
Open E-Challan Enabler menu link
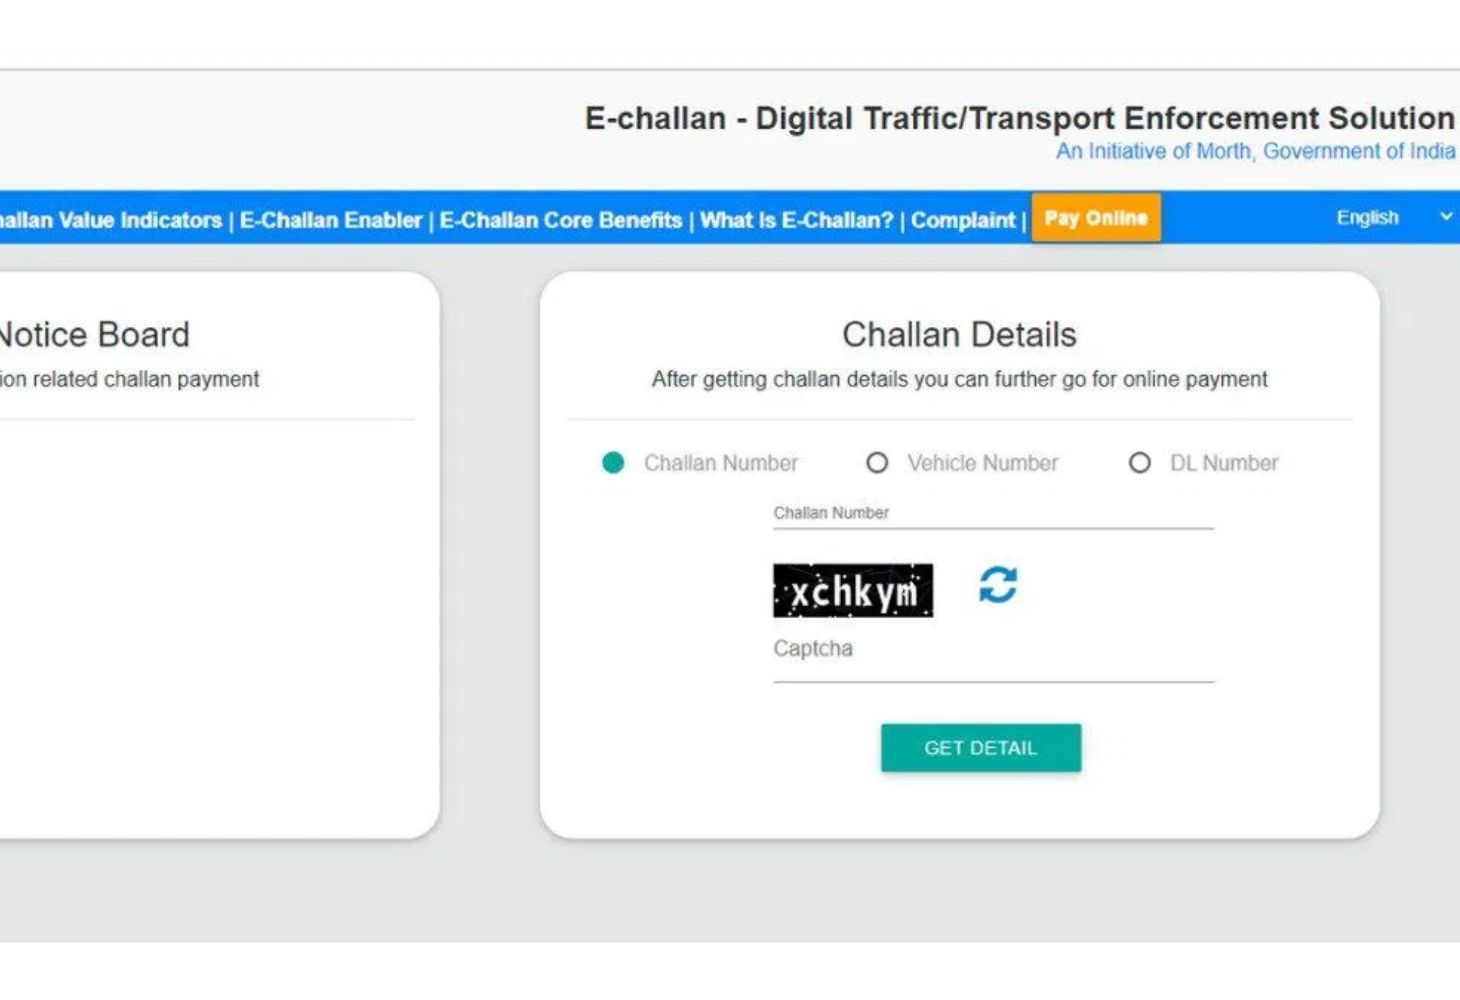tap(330, 220)
